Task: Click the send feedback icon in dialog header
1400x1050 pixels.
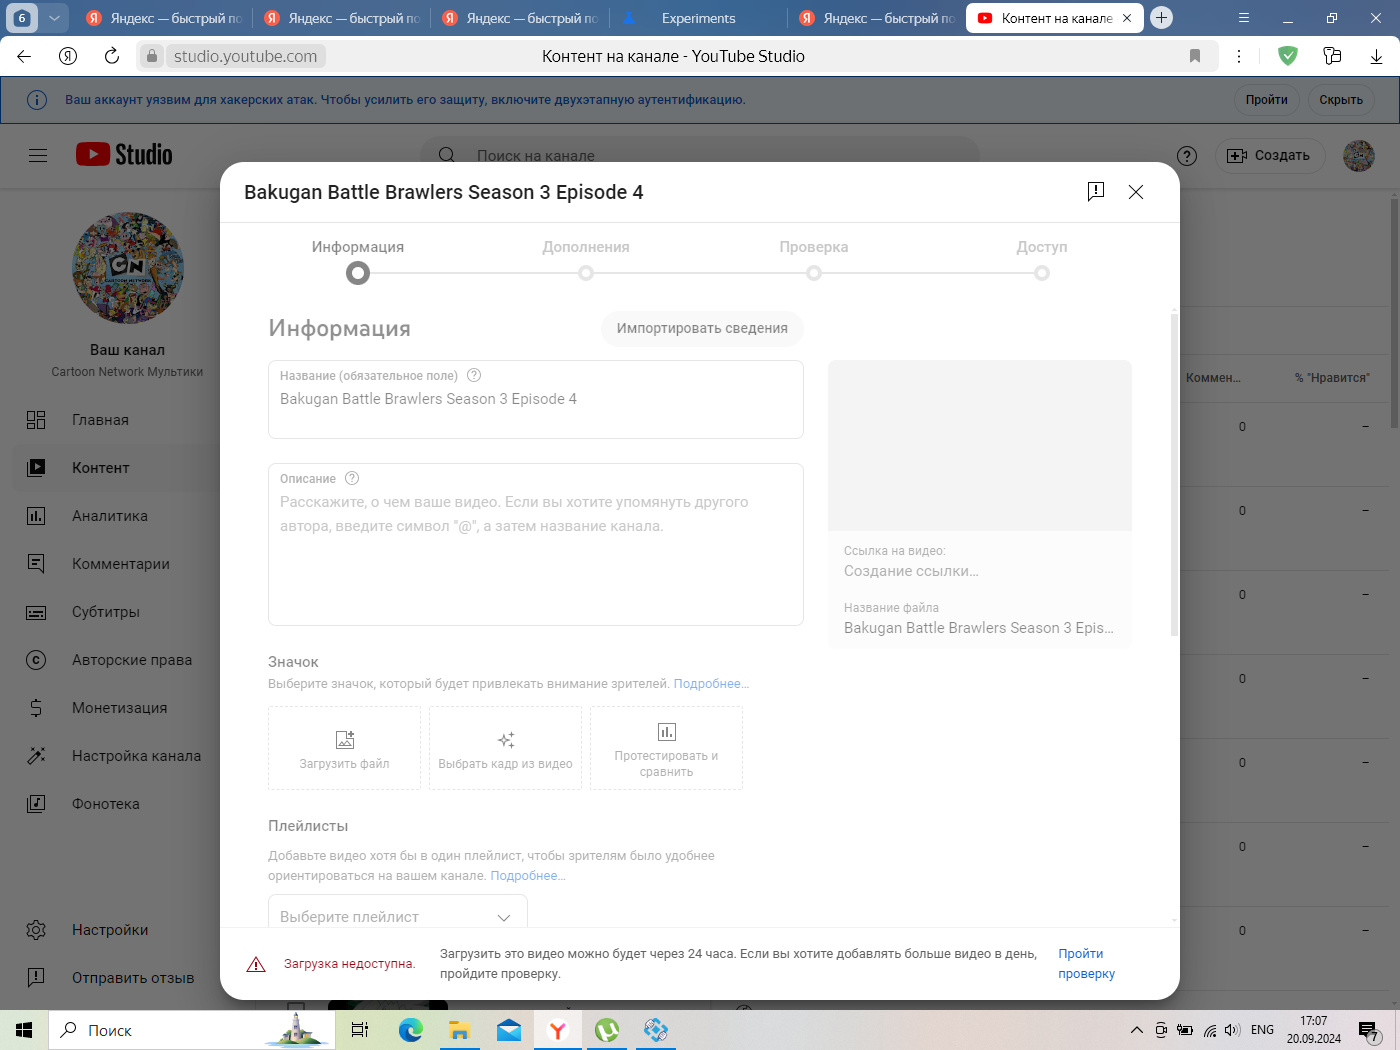Action: tap(1096, 191)
